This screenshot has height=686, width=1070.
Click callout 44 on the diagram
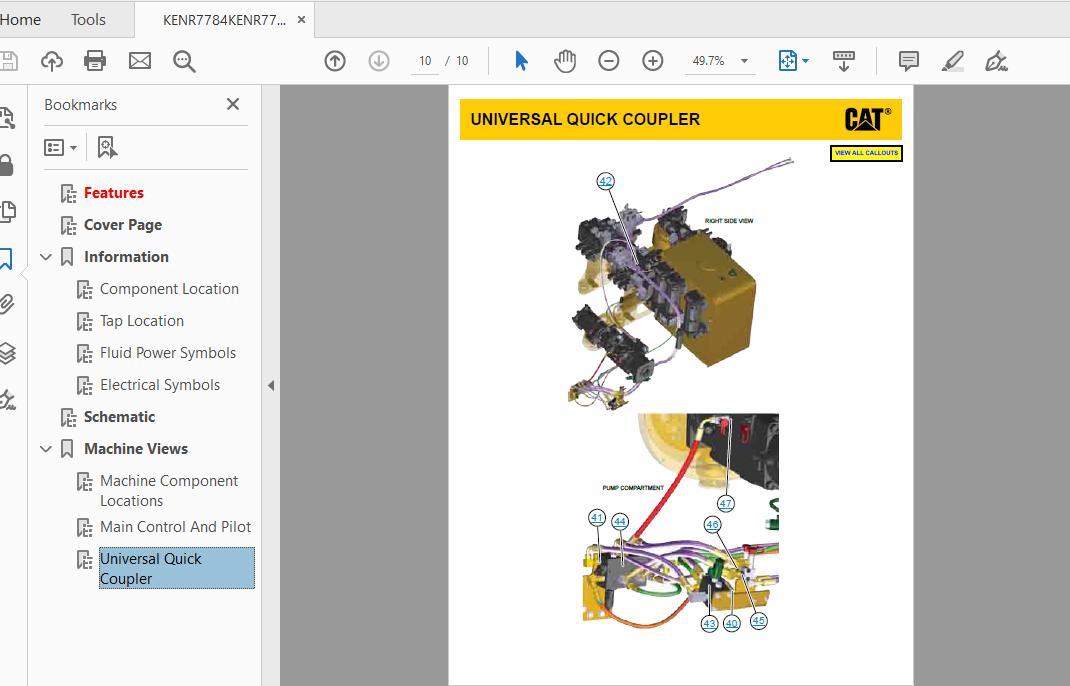tap(620, 521)
